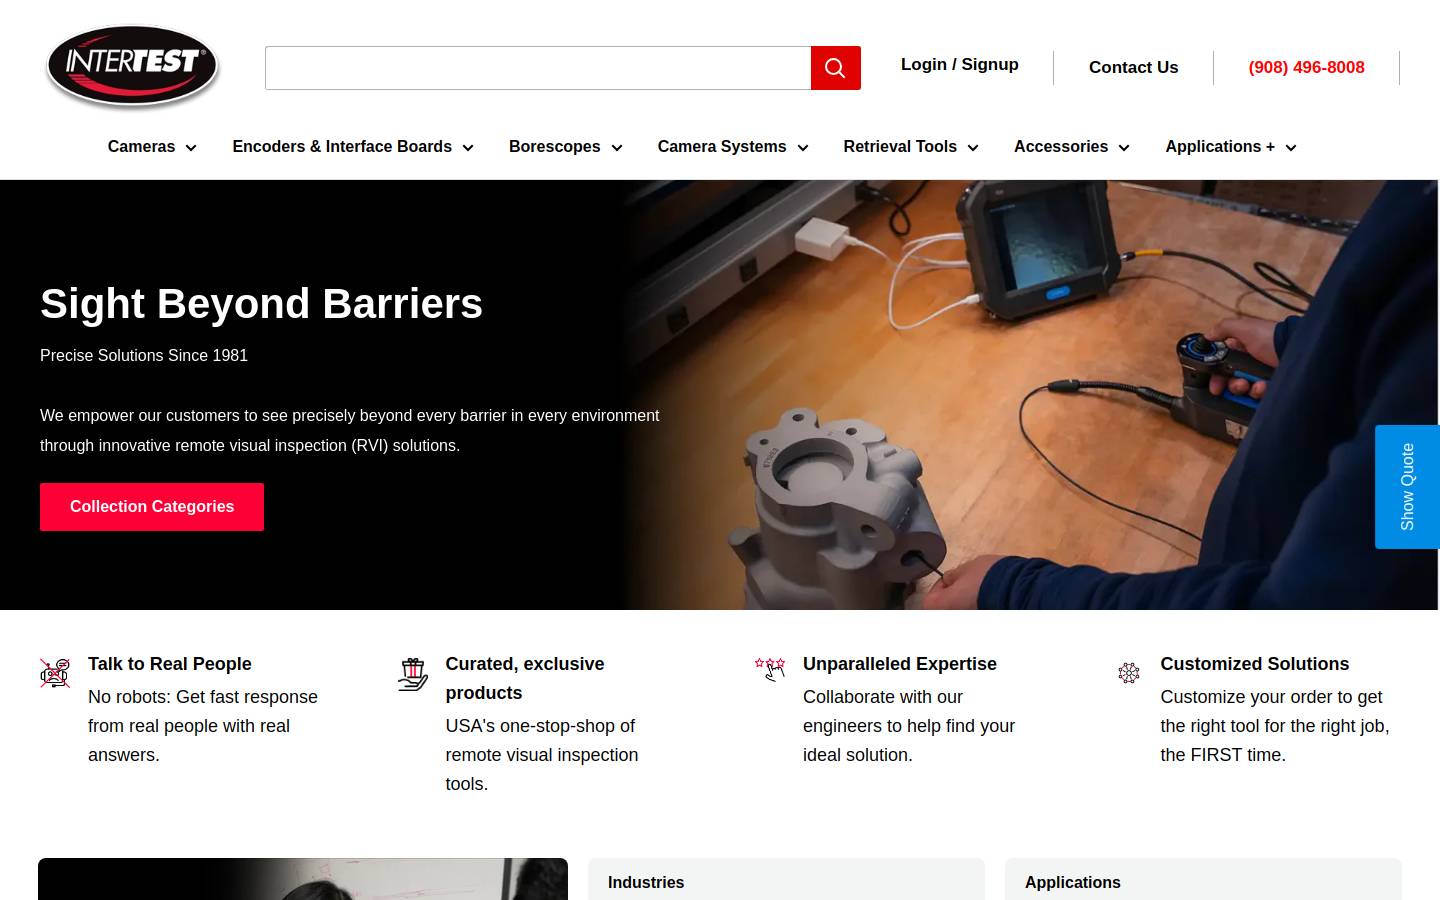Screen dimensions: 1440x900
Task: Click the Collection Categories button
Action: pos(152,507)
